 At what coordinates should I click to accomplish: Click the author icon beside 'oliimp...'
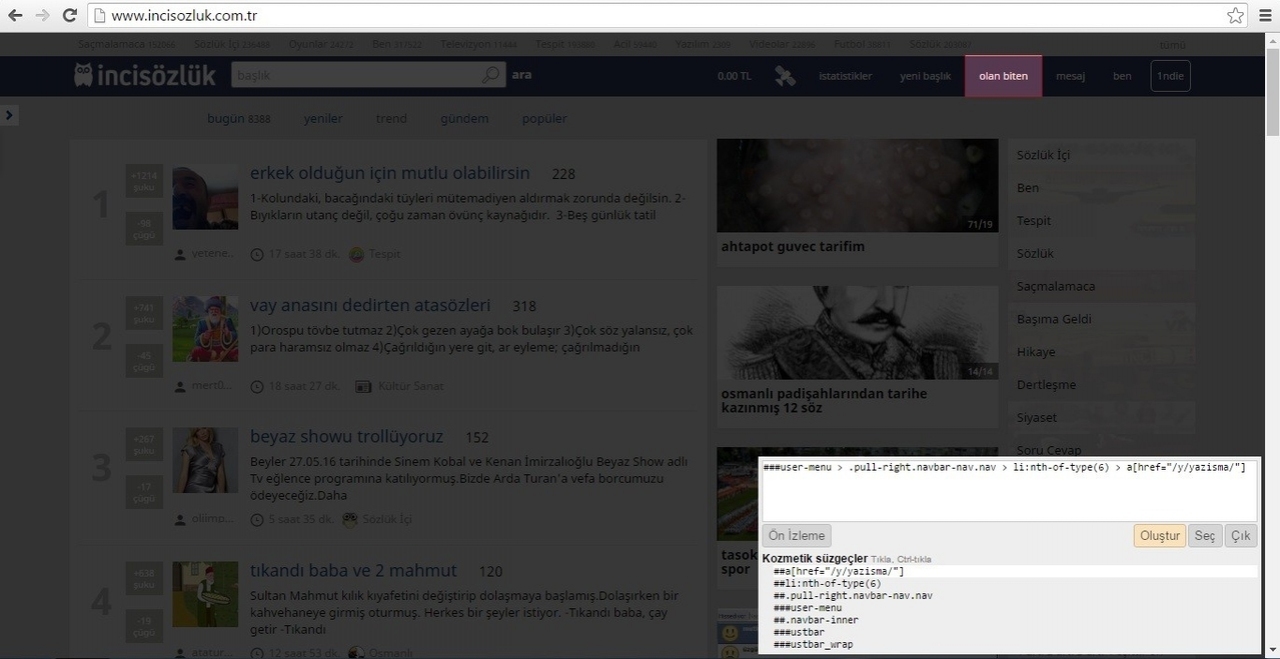click(x=180, y=519)
